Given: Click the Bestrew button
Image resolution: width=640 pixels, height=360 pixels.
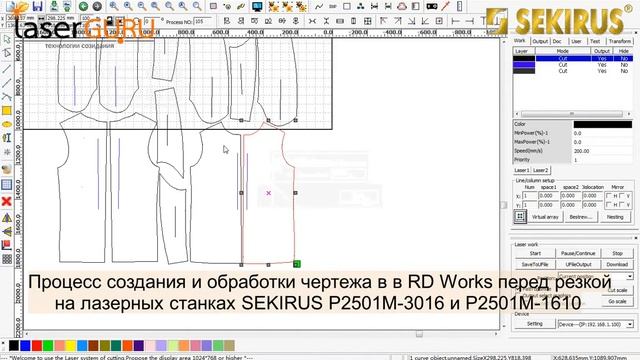Looking at the screenshot, I should click(580, 217).
